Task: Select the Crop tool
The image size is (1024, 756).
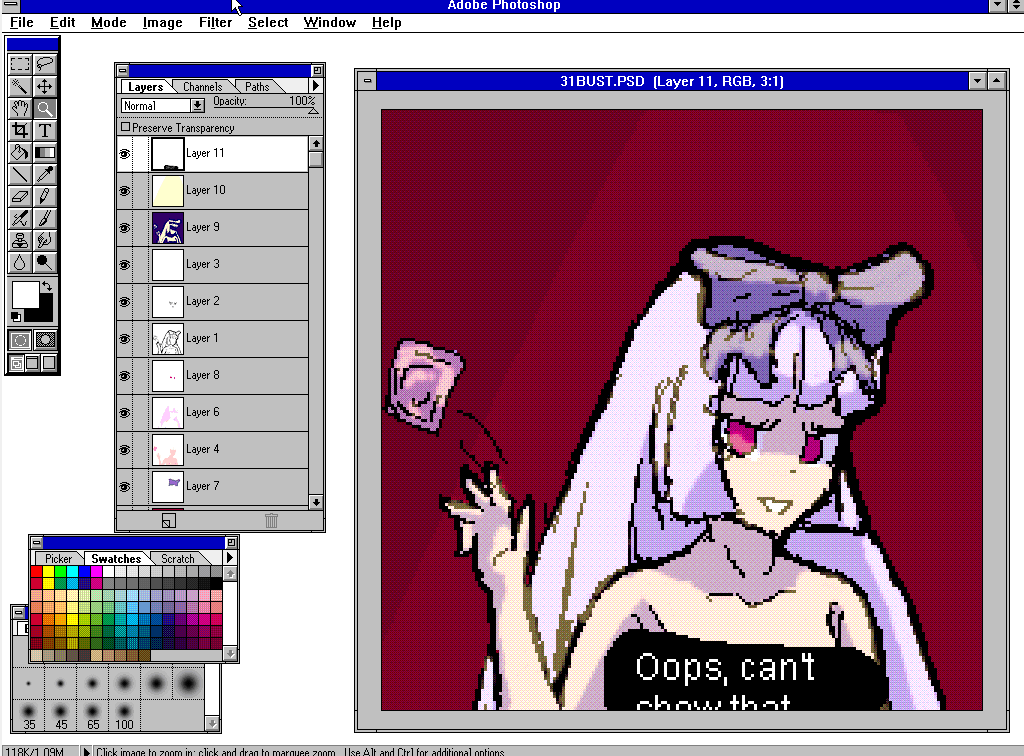Action: tap(20, 130)
